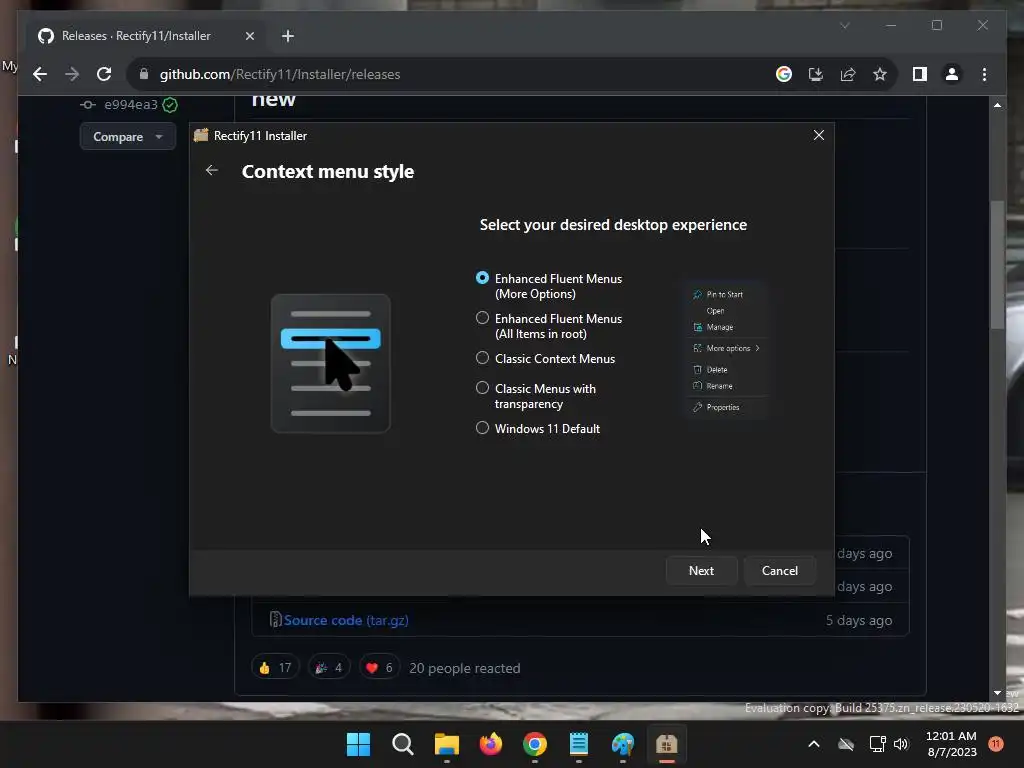
Task: Open notification badge showing 11
Action: pos(996,744)
